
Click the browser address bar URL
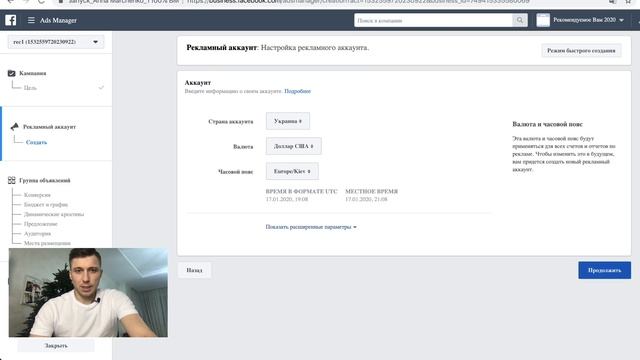(358, 2)
